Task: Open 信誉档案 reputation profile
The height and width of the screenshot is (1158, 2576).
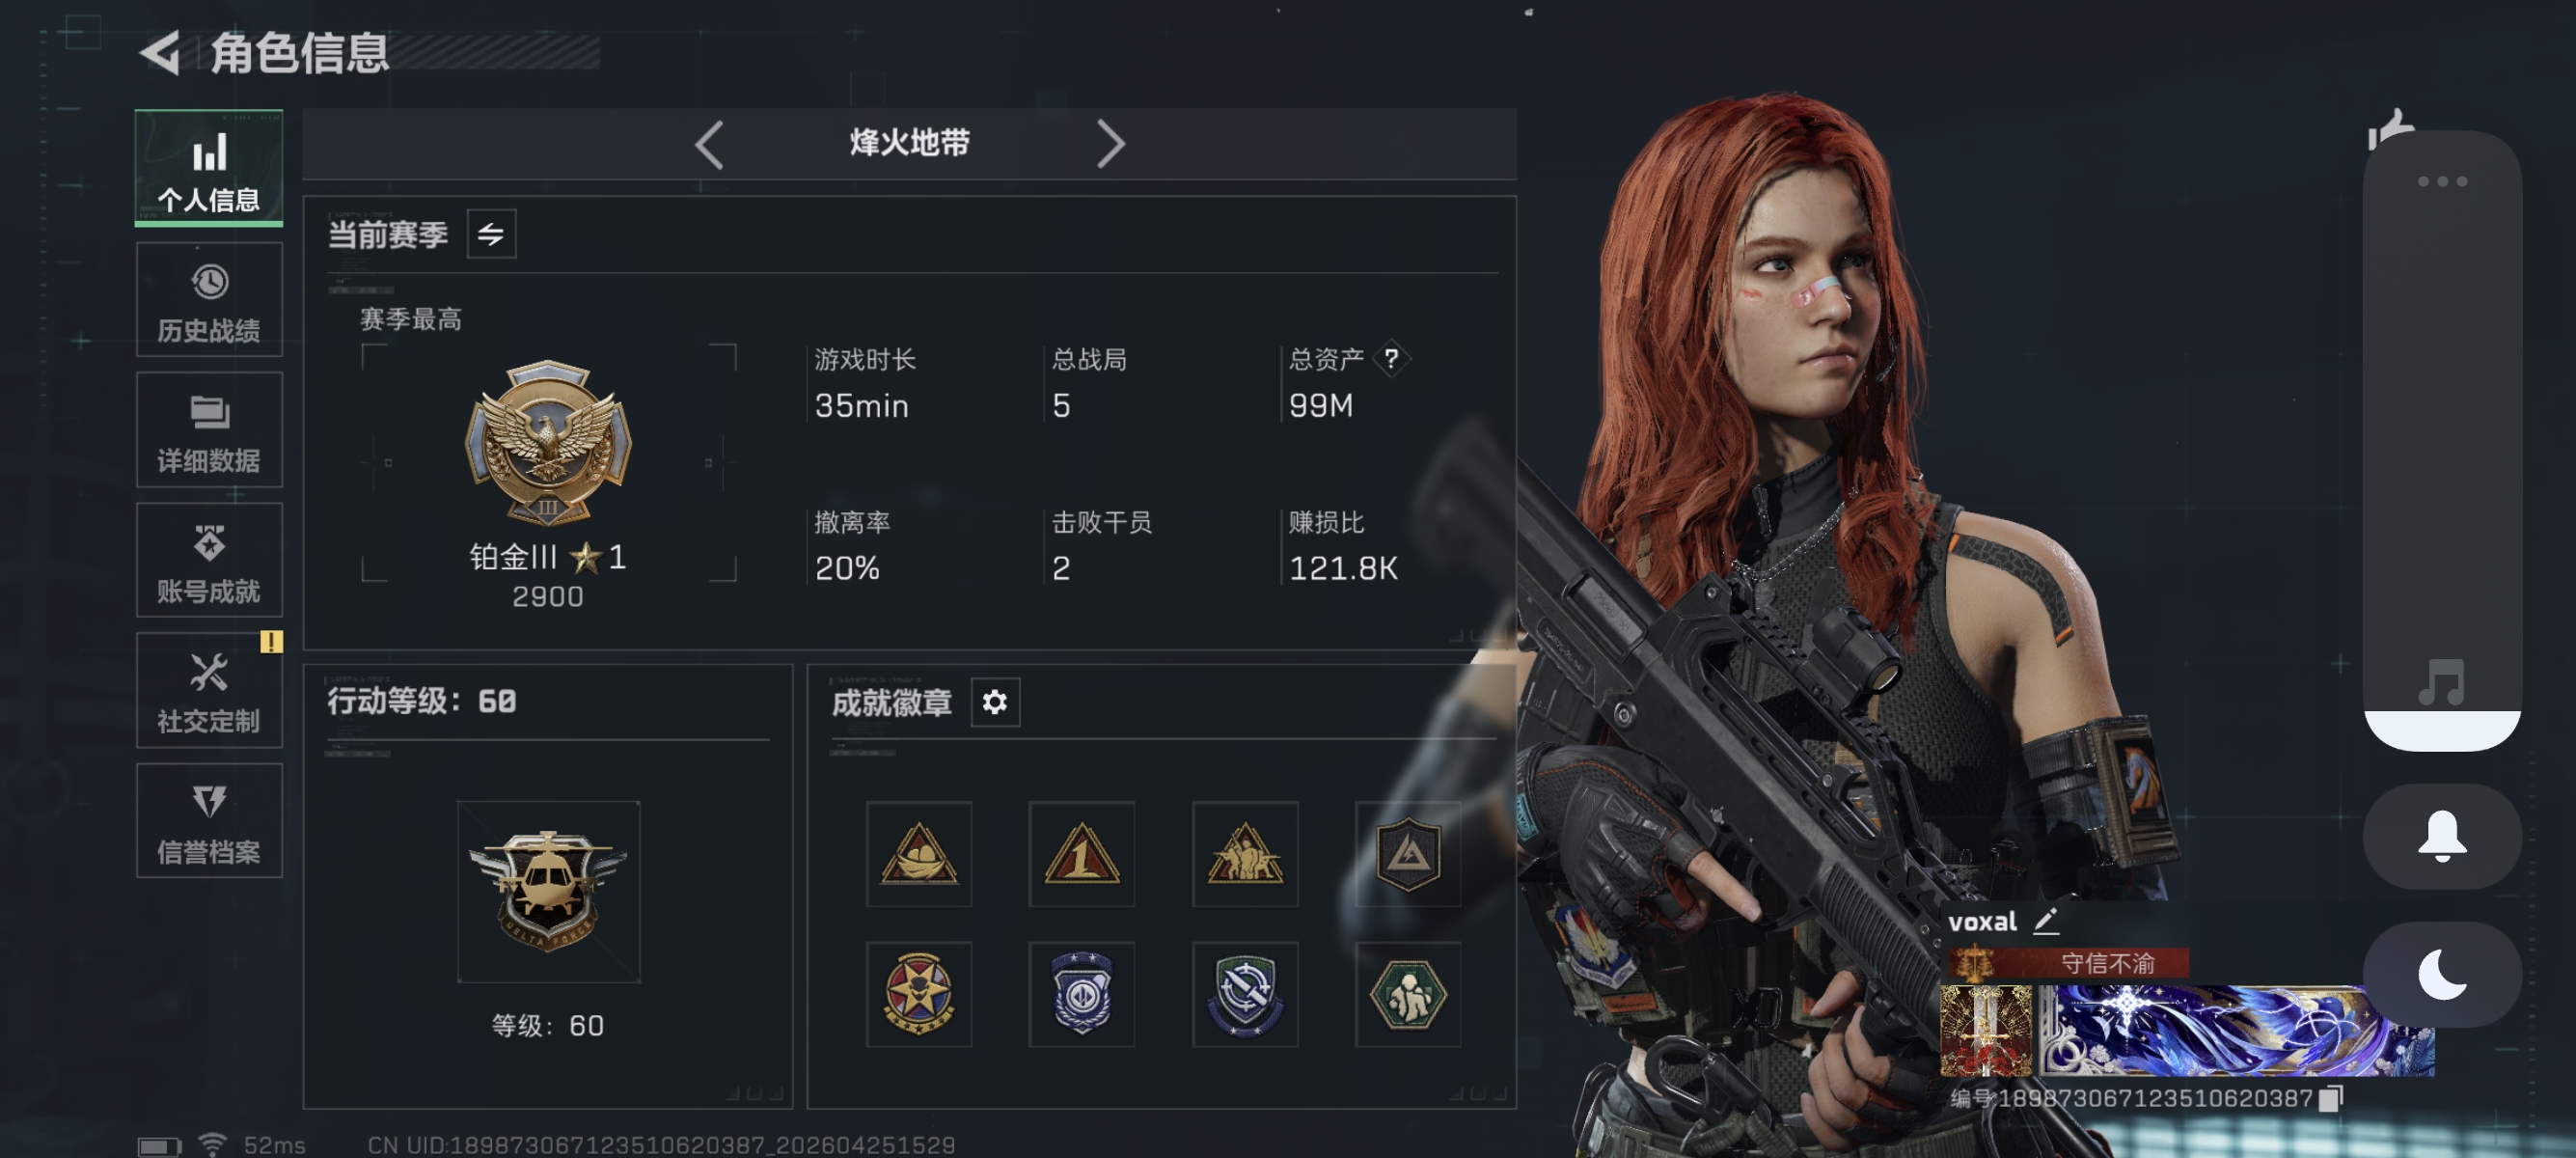Action: coord(209,821)
